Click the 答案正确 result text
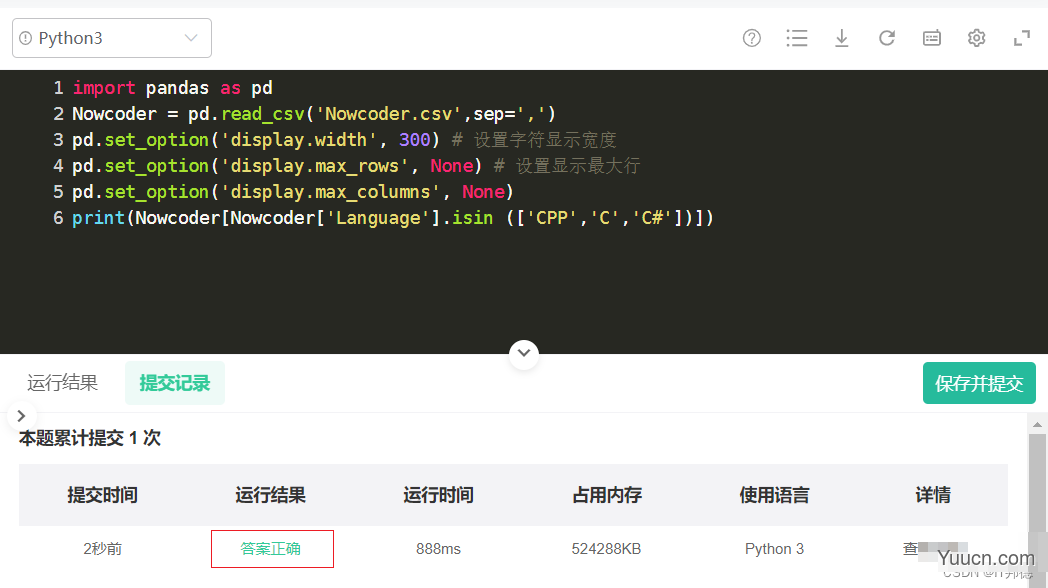 tap(271, 549)
